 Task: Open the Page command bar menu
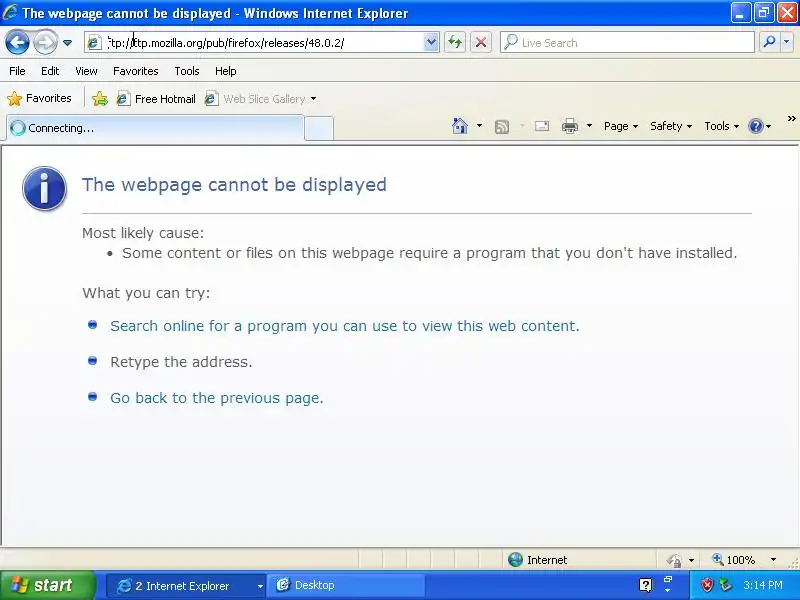tap(620, 126)
